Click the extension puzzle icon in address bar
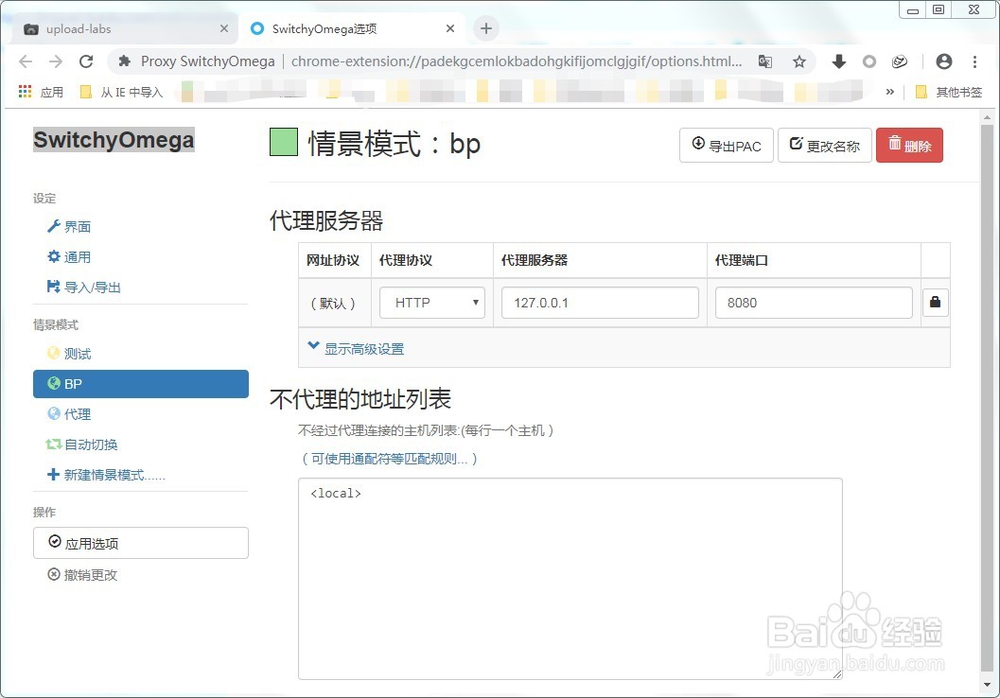The image size is (1000, 698). (x=125, y=61)
